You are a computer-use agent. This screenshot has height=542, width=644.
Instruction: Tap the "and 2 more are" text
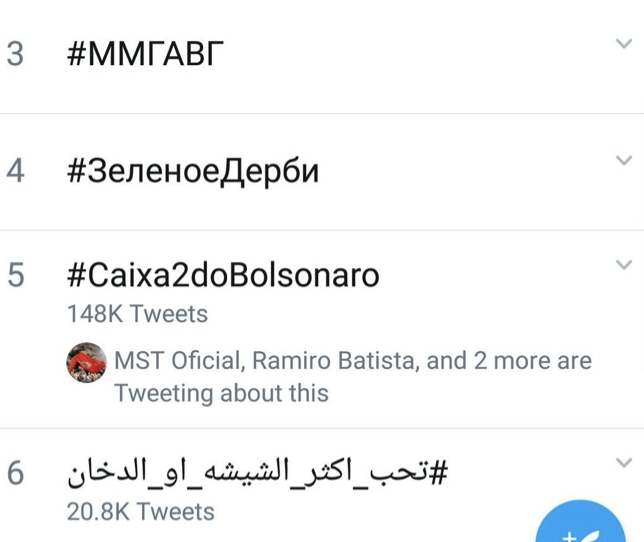pyautogui.click(x=509, y=361)
